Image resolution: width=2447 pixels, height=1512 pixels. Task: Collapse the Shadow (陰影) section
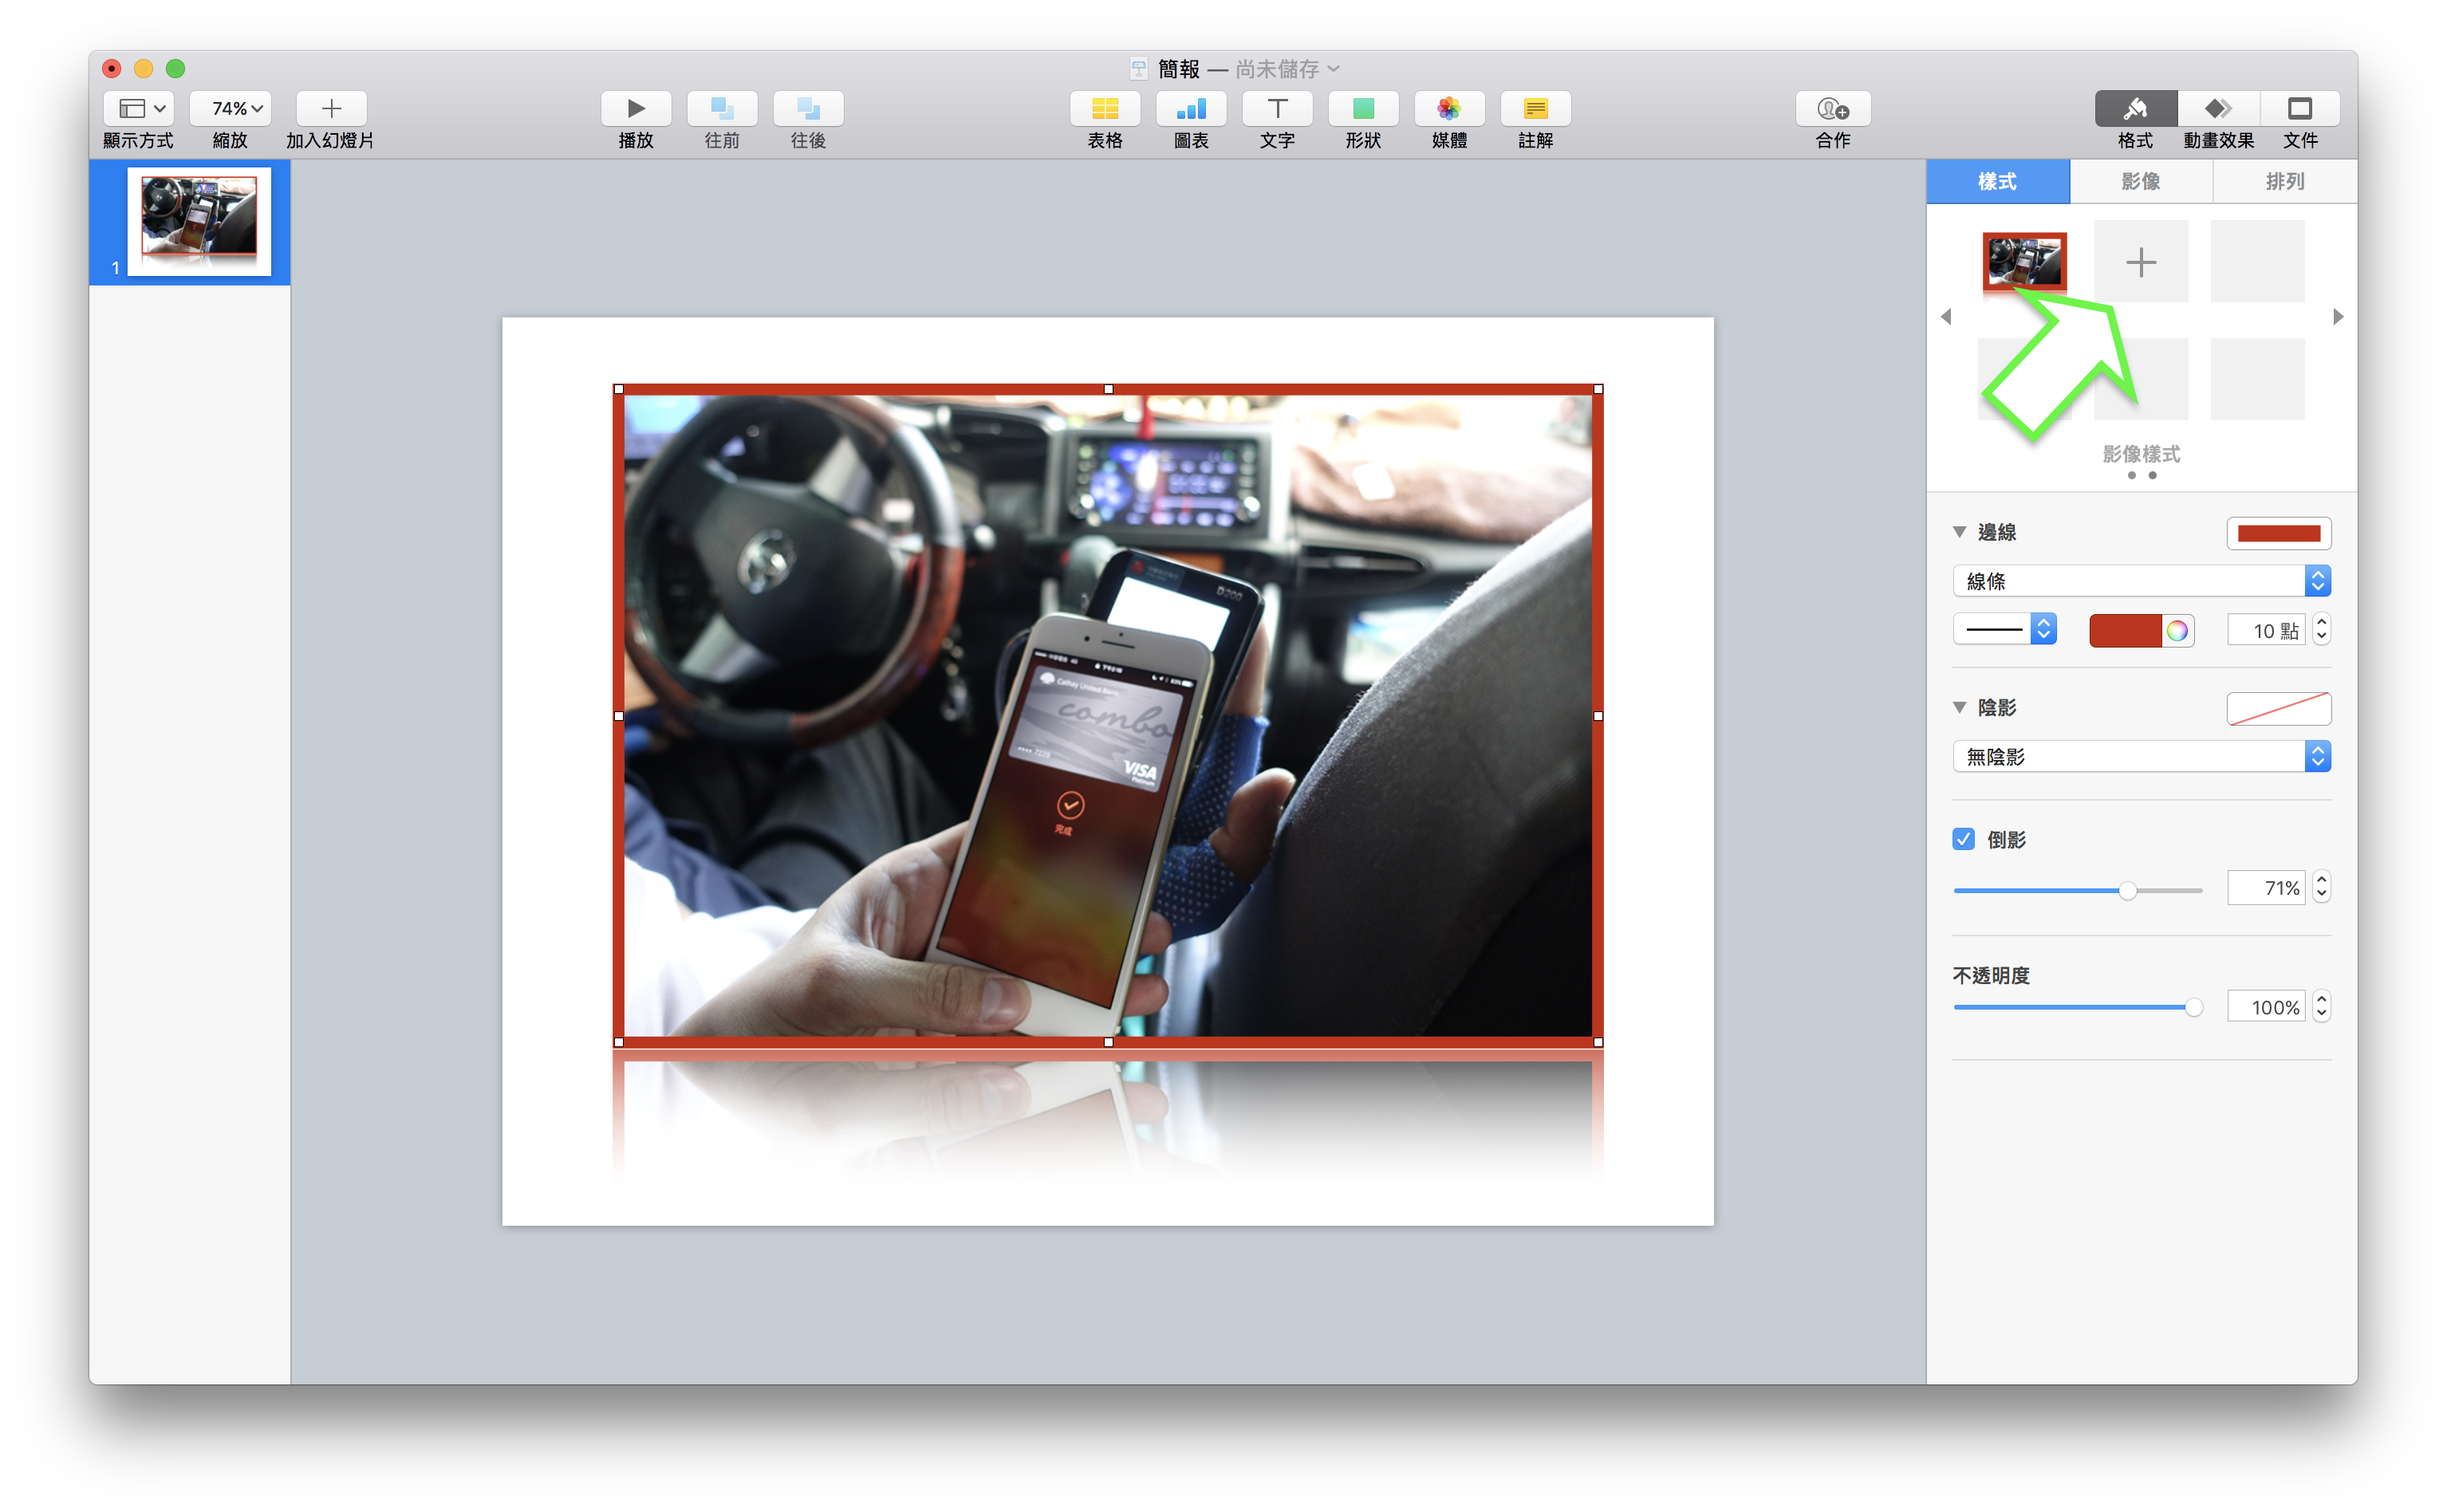1960,707
